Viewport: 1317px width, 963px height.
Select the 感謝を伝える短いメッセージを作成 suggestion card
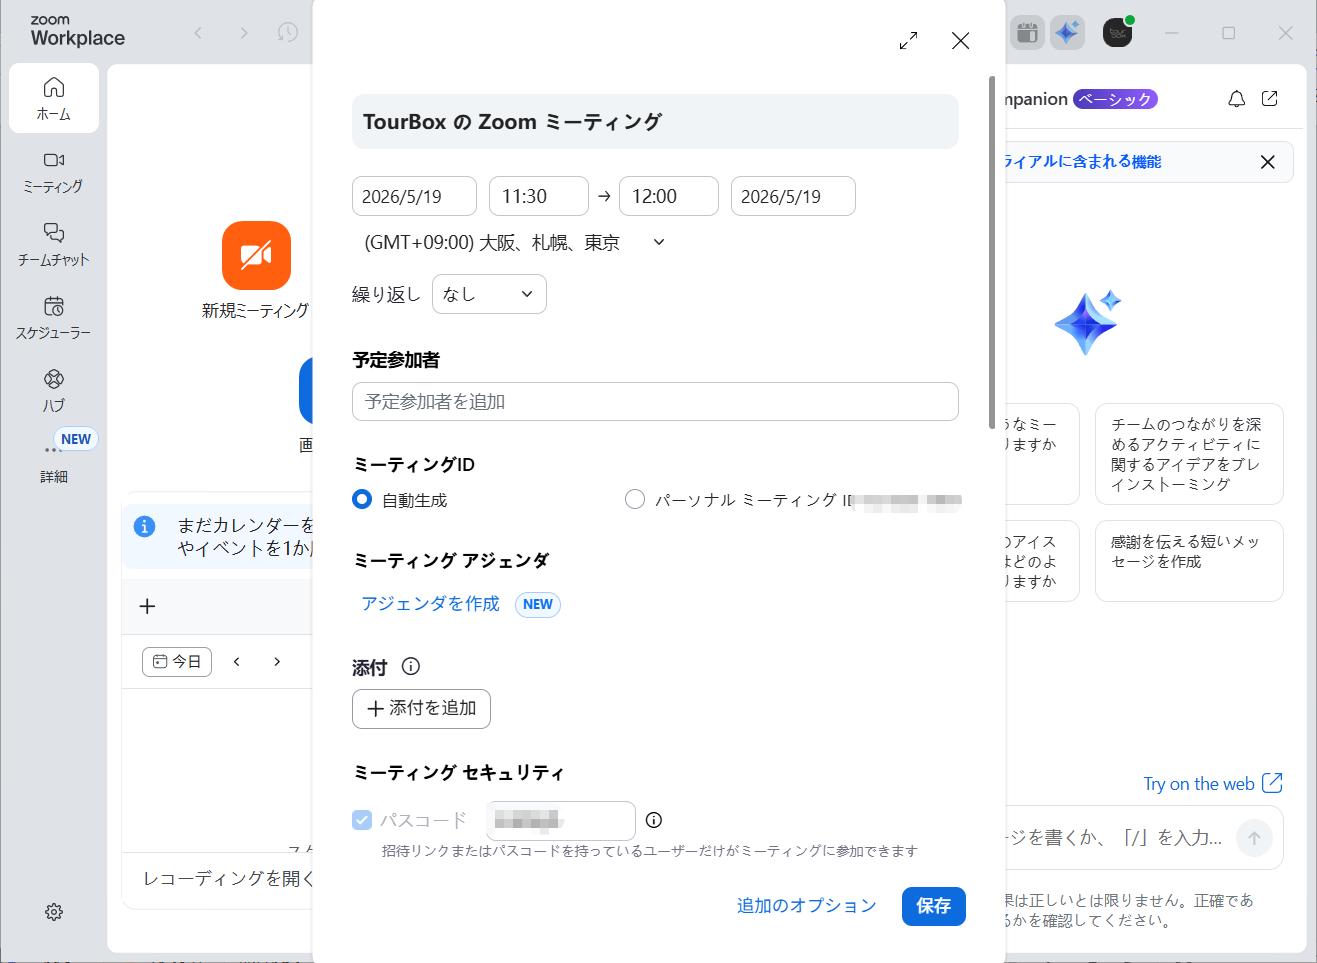(1189, 561)
